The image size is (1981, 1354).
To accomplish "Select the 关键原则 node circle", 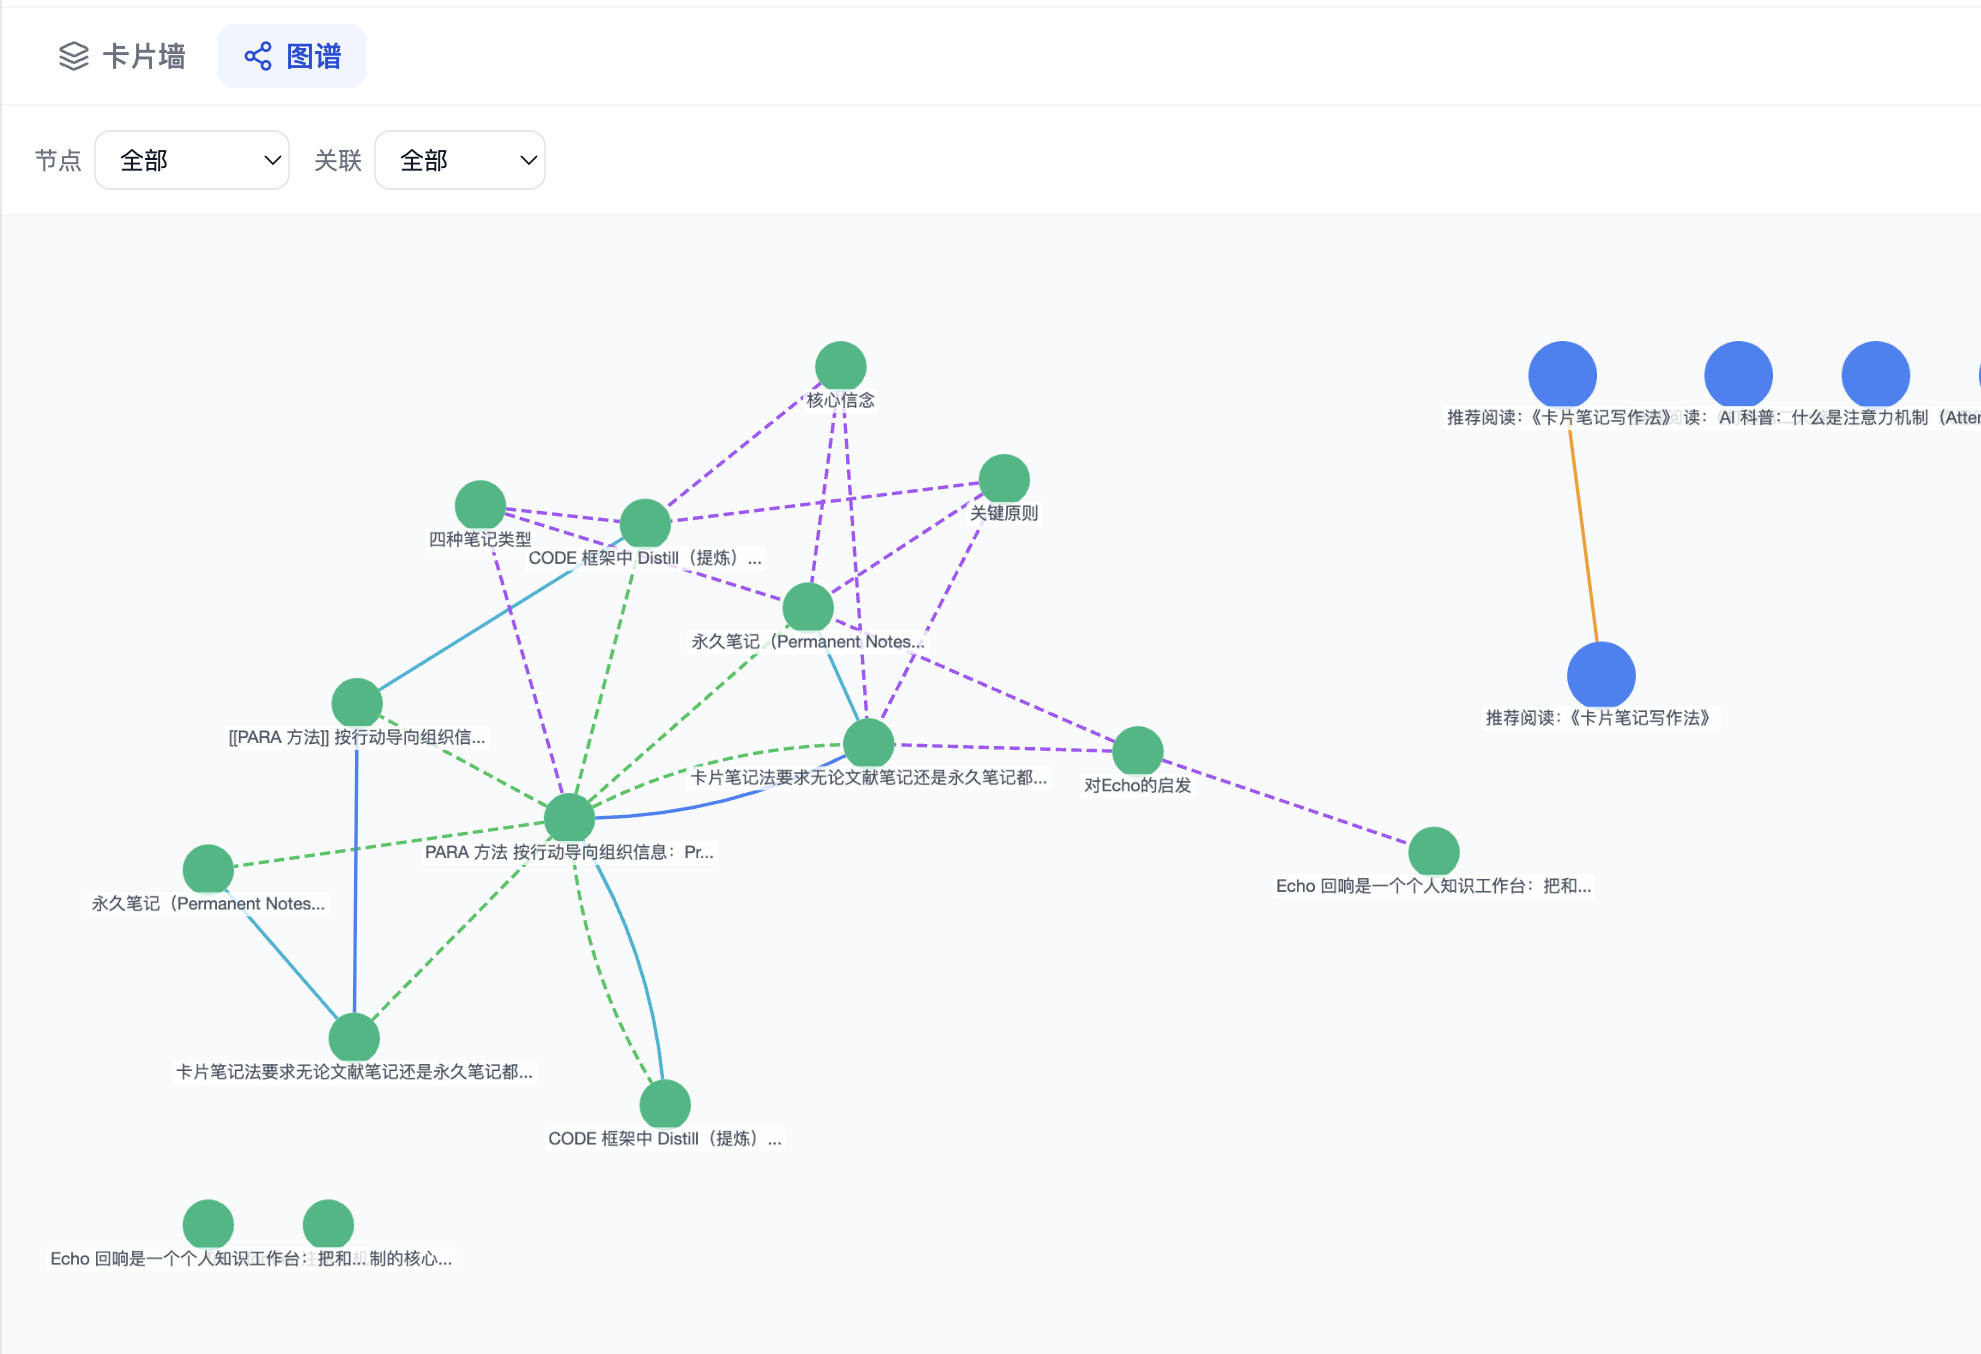I will point(1004,479).
